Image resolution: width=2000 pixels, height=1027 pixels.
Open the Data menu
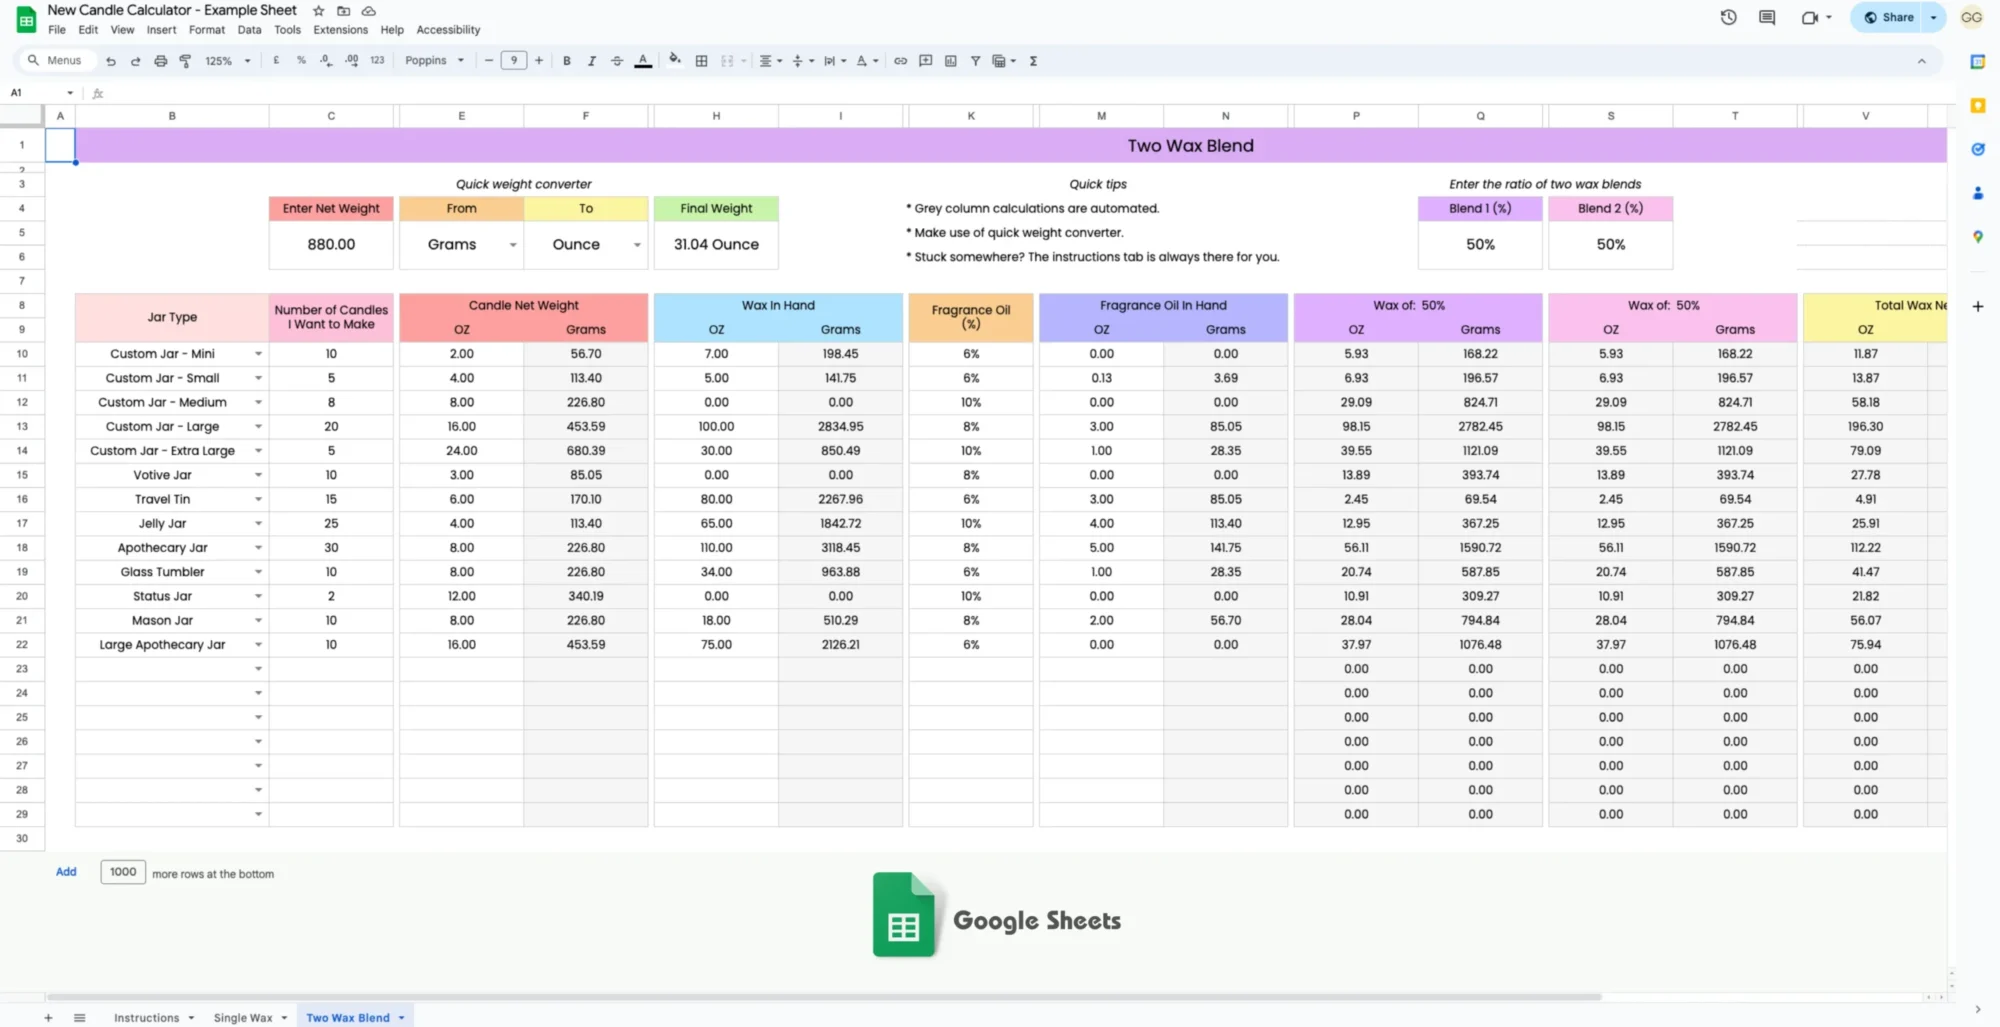tap(249, 30)
